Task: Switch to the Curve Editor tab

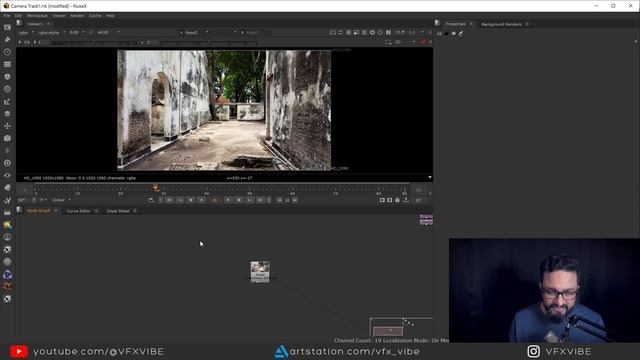Action: pos(78,211)
